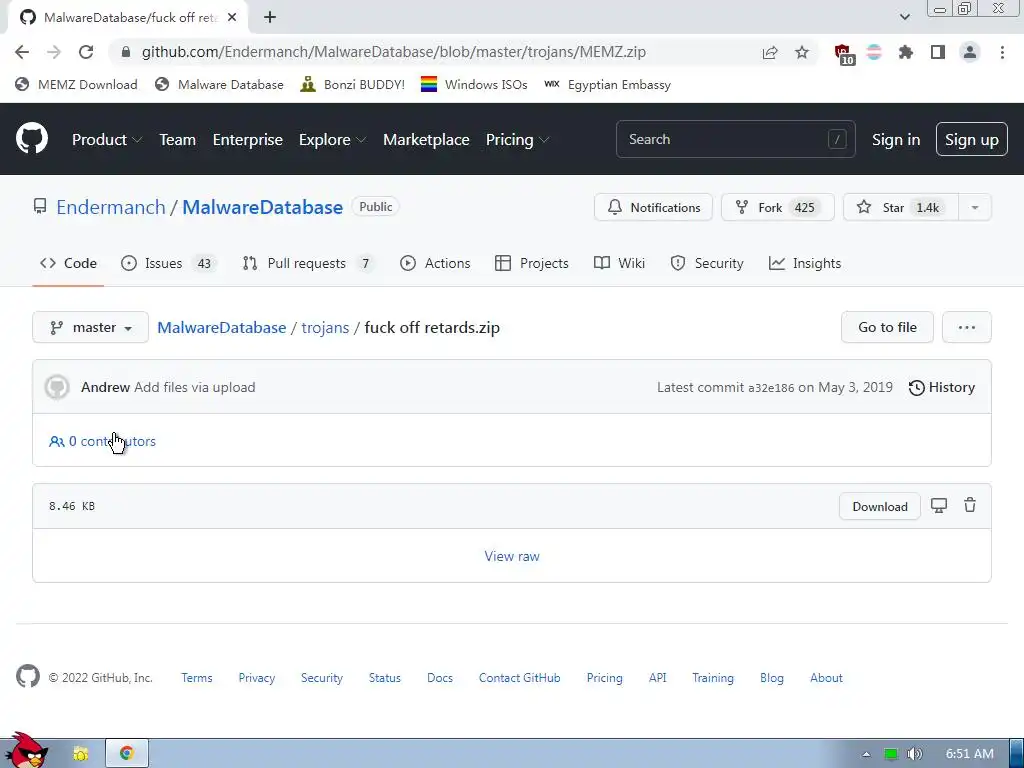Bookmark this page with the star icon
Viewport: 1024px width, 768px height.
click(802, 52)
